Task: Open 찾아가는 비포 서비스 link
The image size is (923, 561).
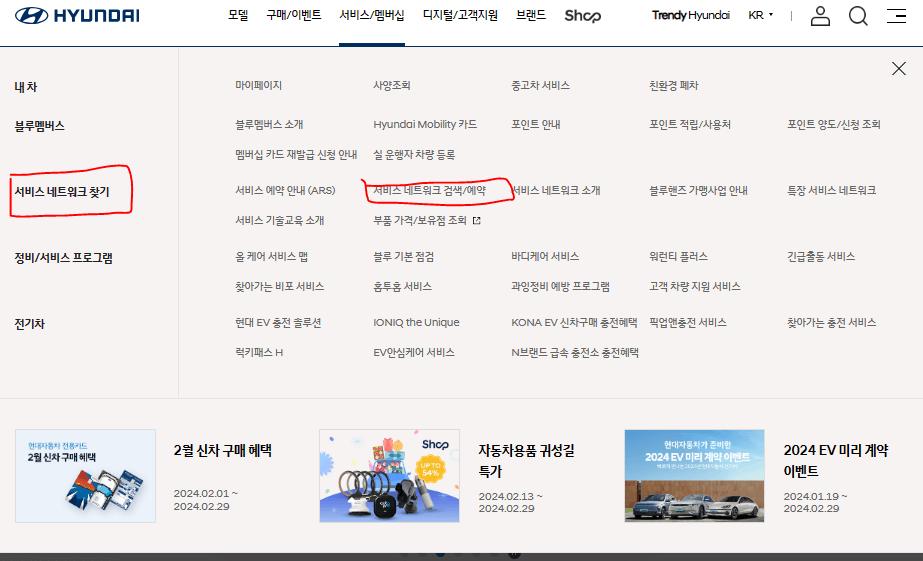Action: pyautogui.click(x=280, y=286)
